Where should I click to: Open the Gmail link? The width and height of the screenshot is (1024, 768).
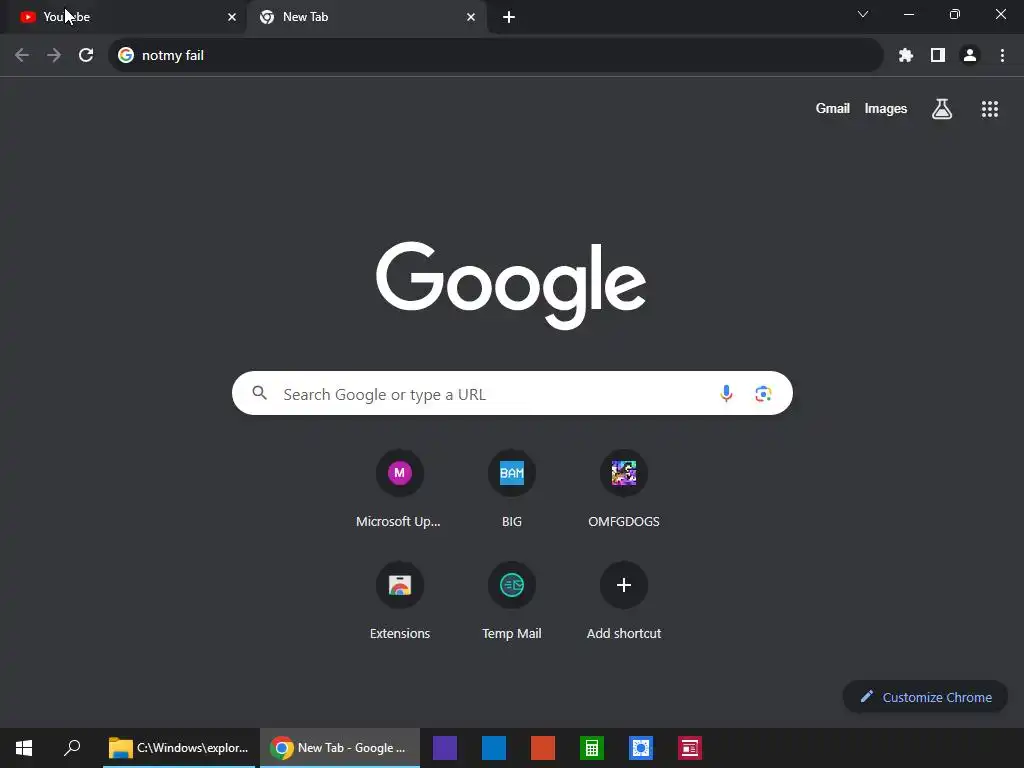tap(833, 108)
